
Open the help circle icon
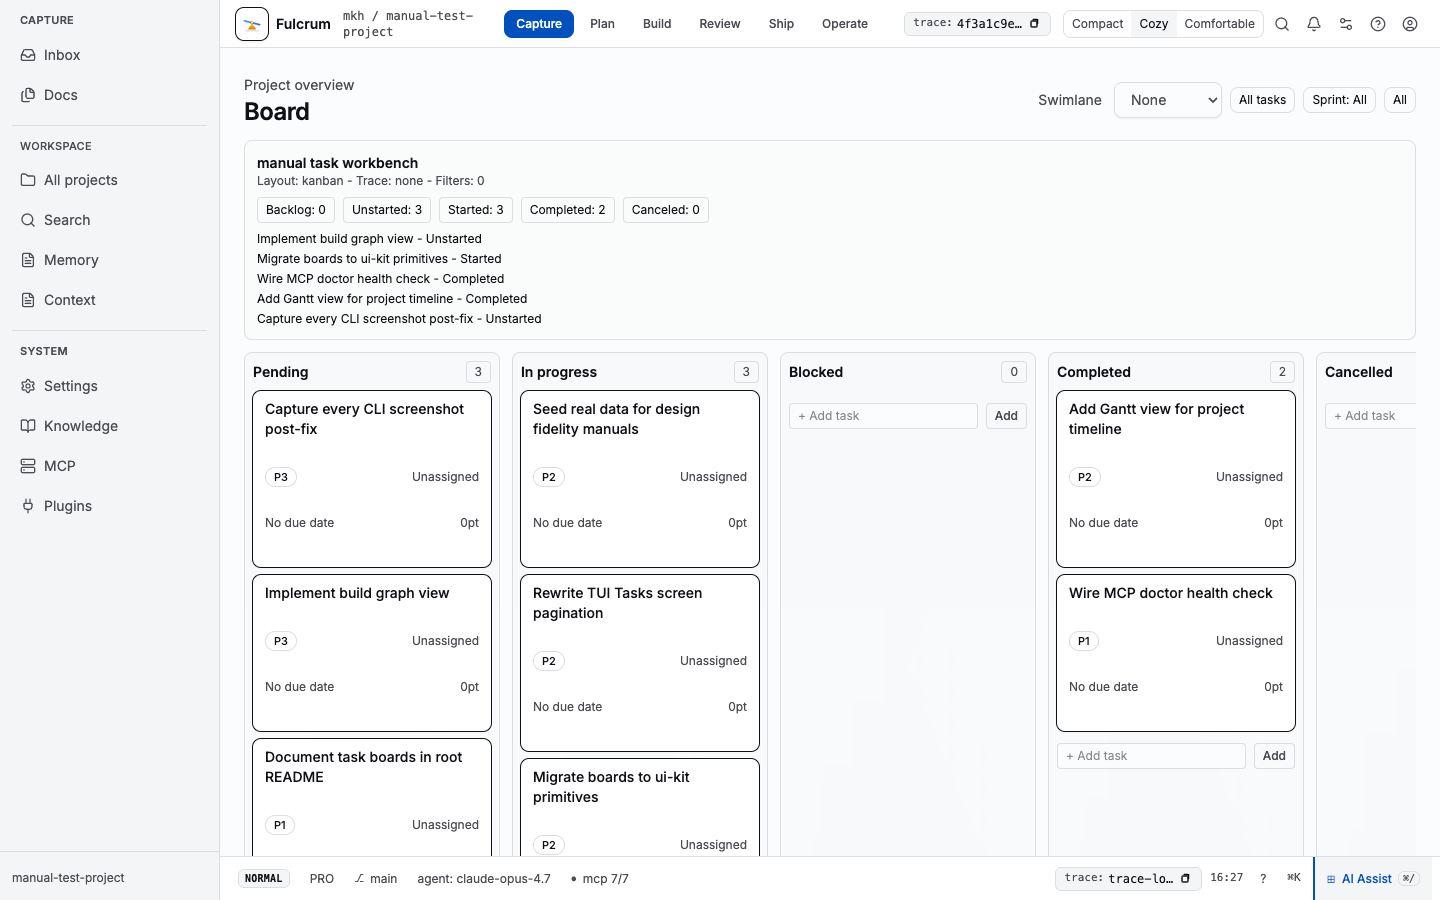1378,24
